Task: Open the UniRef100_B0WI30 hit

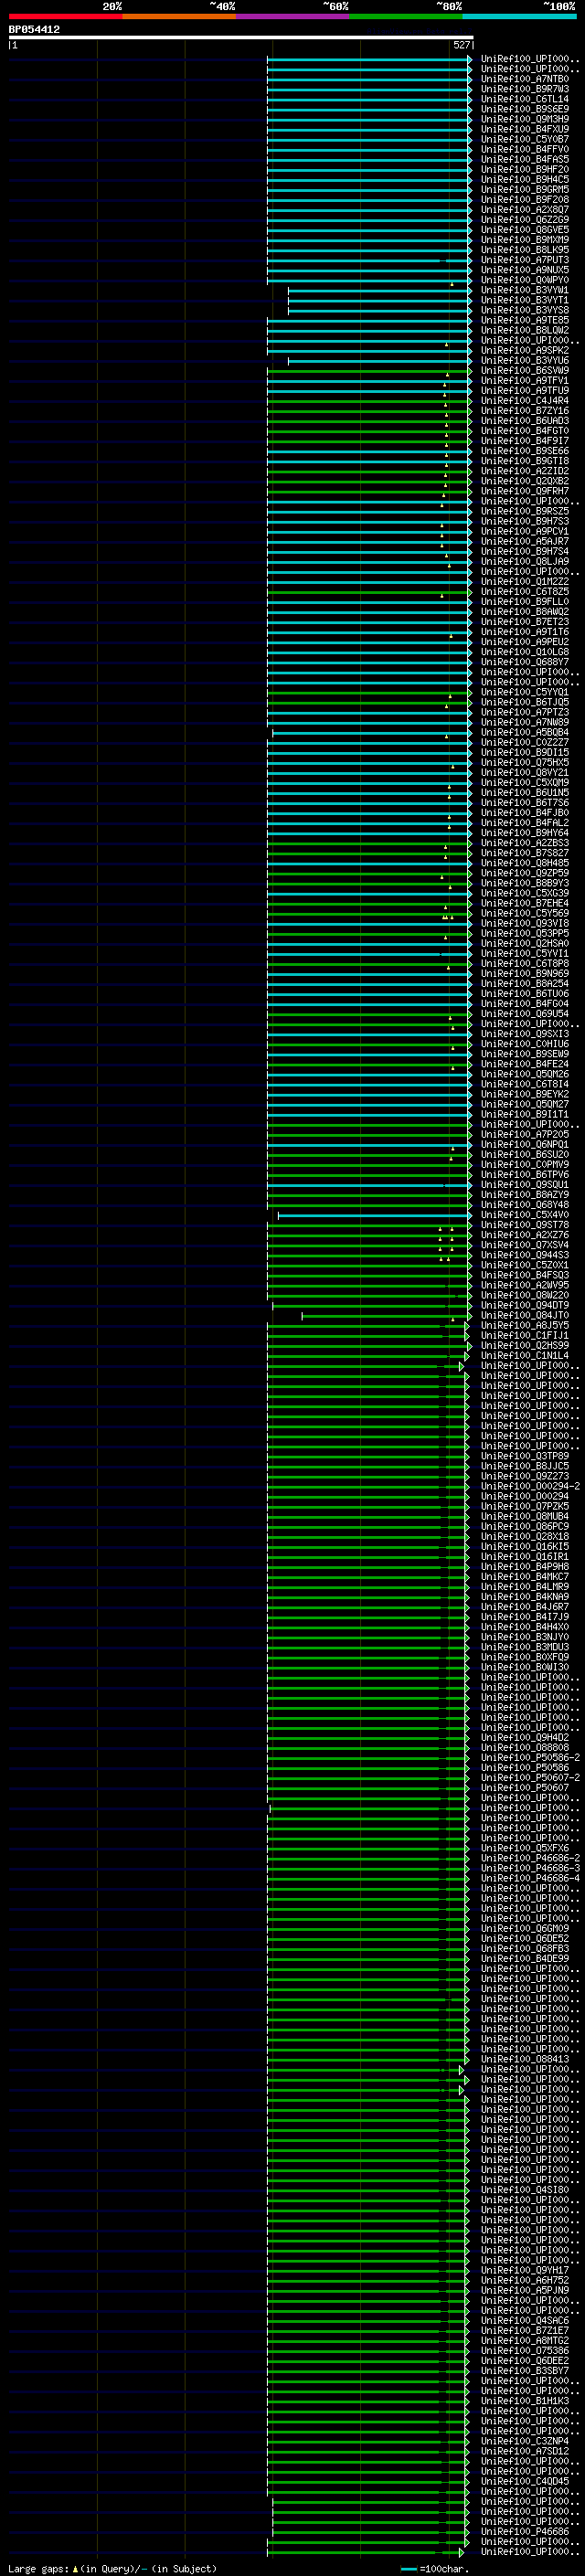Action: [x=525, y=1666]
